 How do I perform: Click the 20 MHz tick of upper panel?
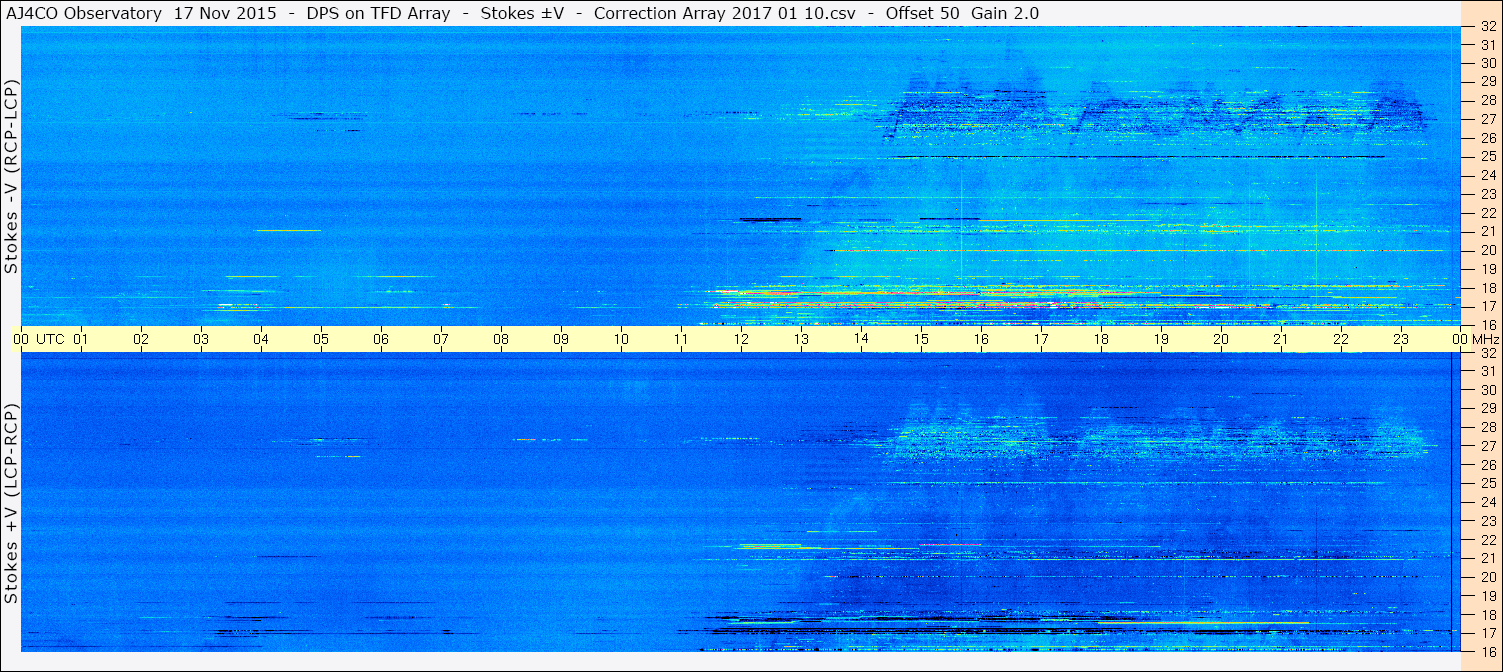tap(1488, 250)
